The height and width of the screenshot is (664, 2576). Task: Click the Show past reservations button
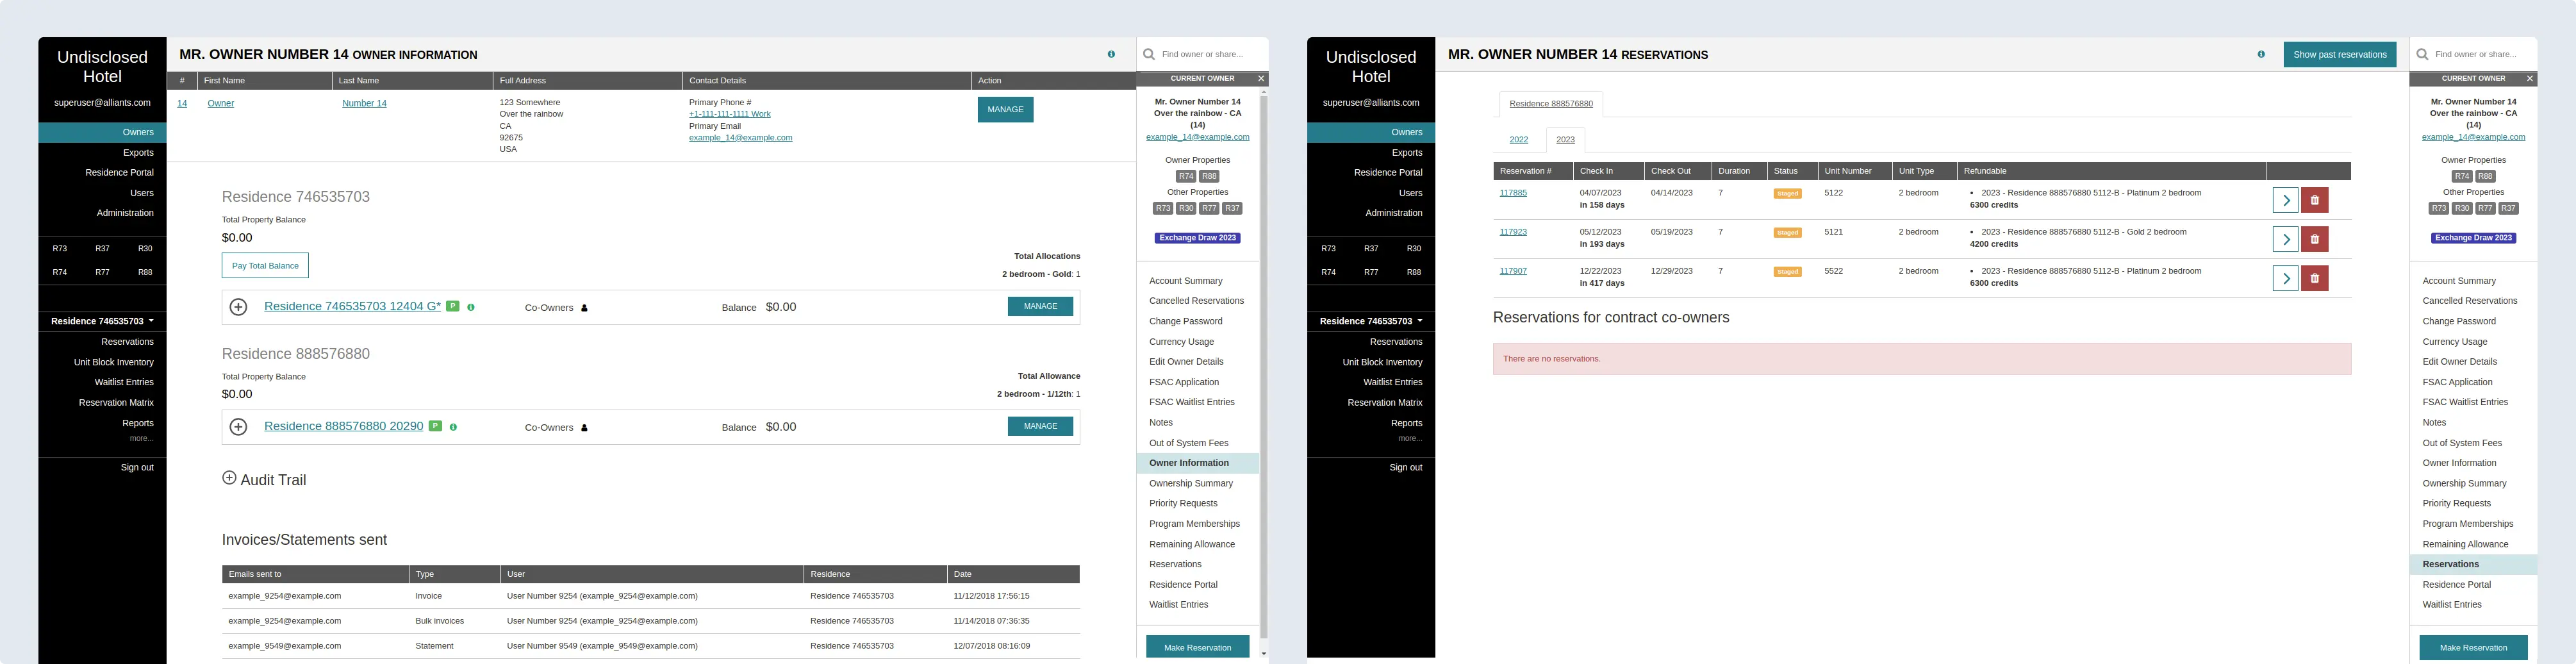click(2339, 54)
